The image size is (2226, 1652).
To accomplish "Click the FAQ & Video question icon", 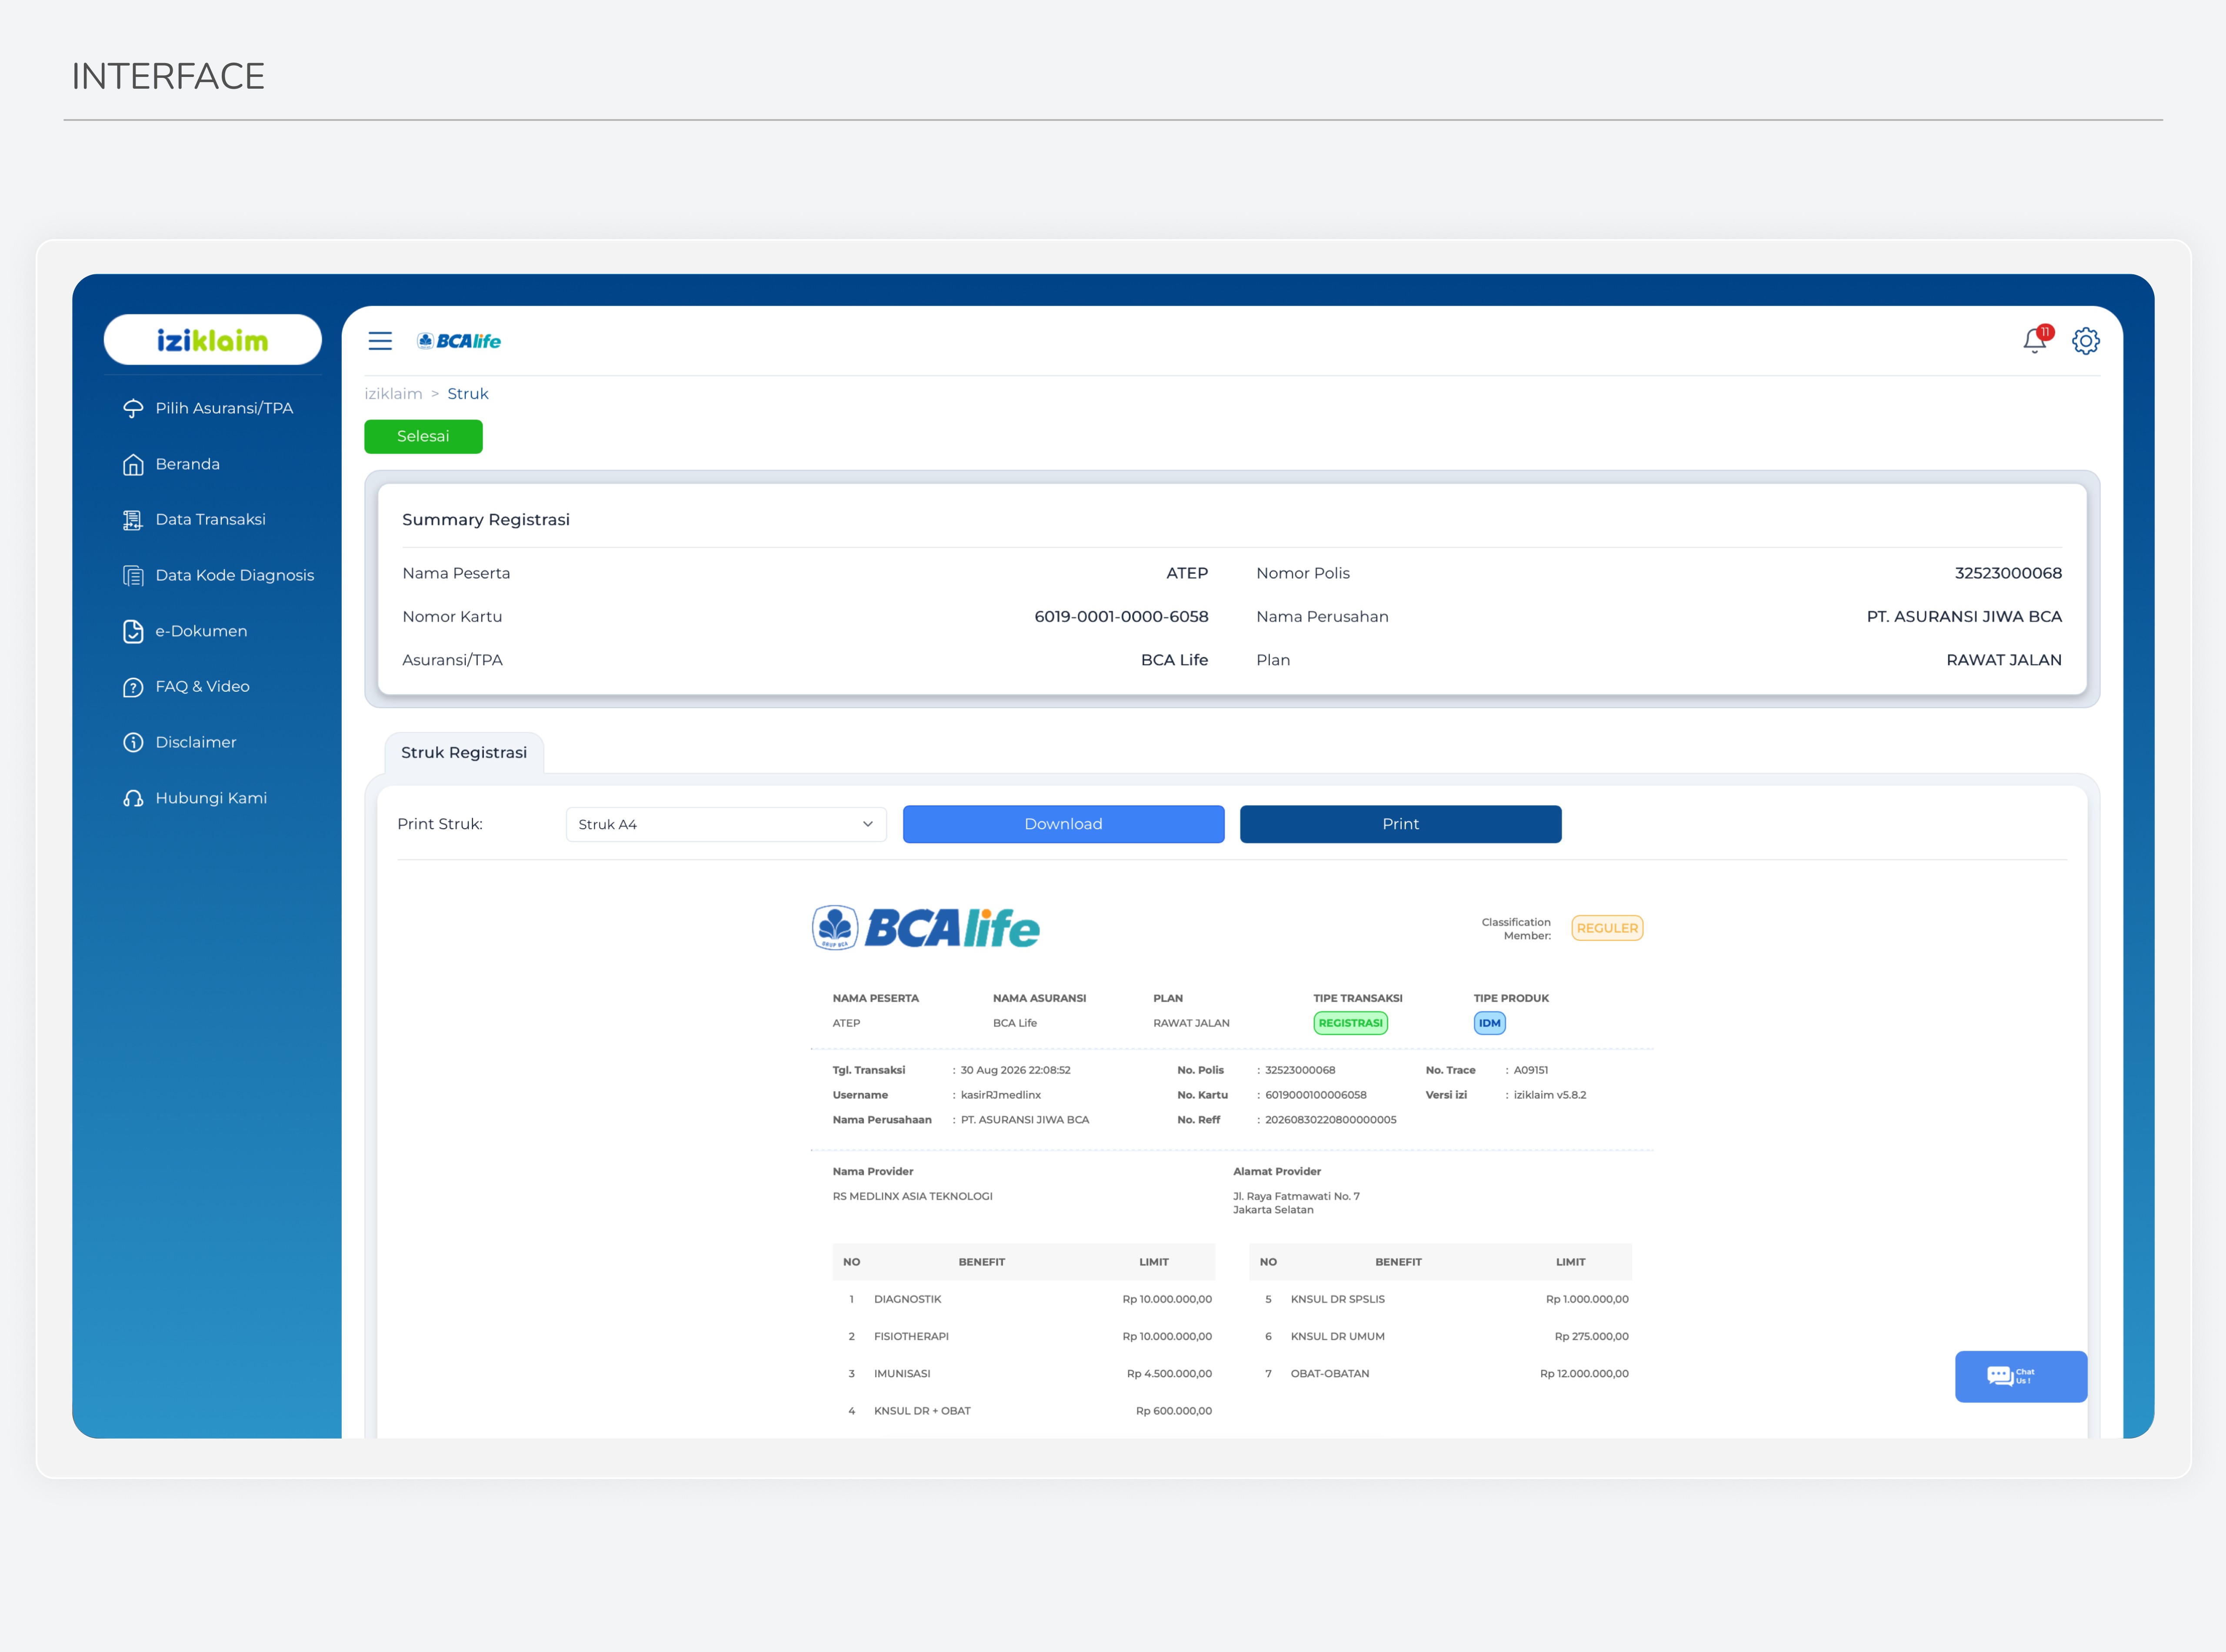I will point(133,687).
